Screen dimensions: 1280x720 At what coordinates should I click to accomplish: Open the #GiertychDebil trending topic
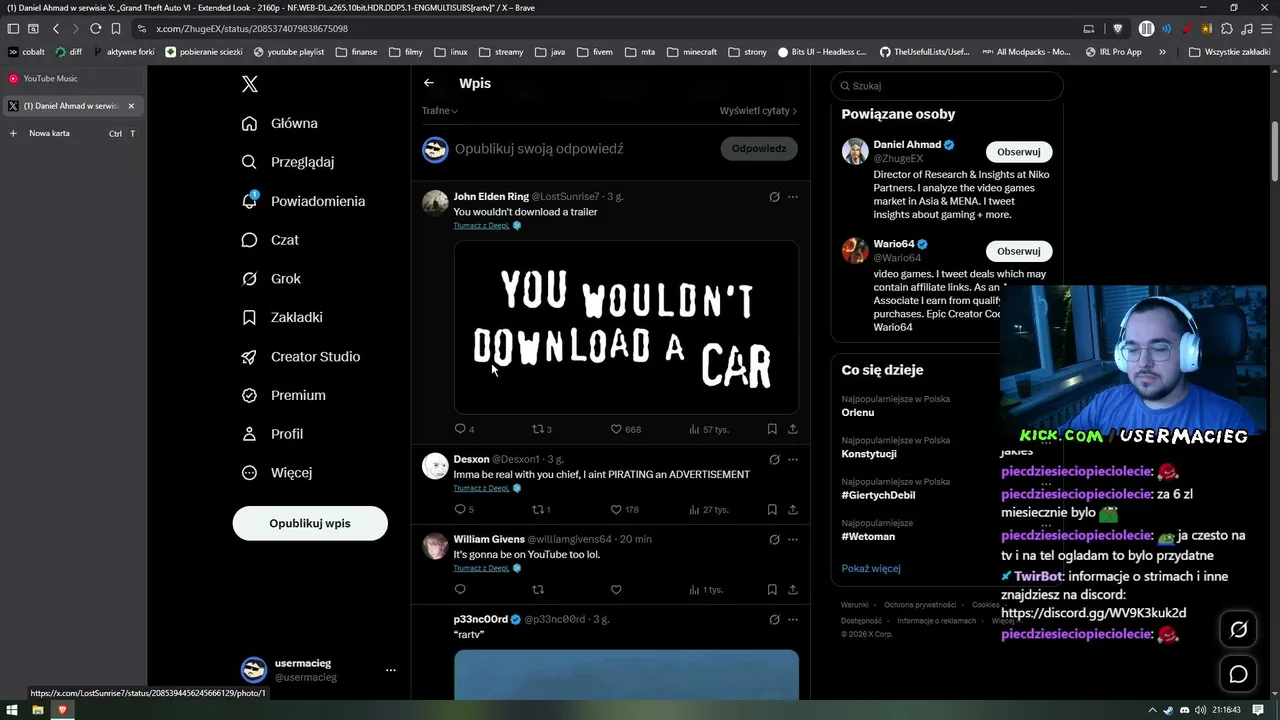878,495
